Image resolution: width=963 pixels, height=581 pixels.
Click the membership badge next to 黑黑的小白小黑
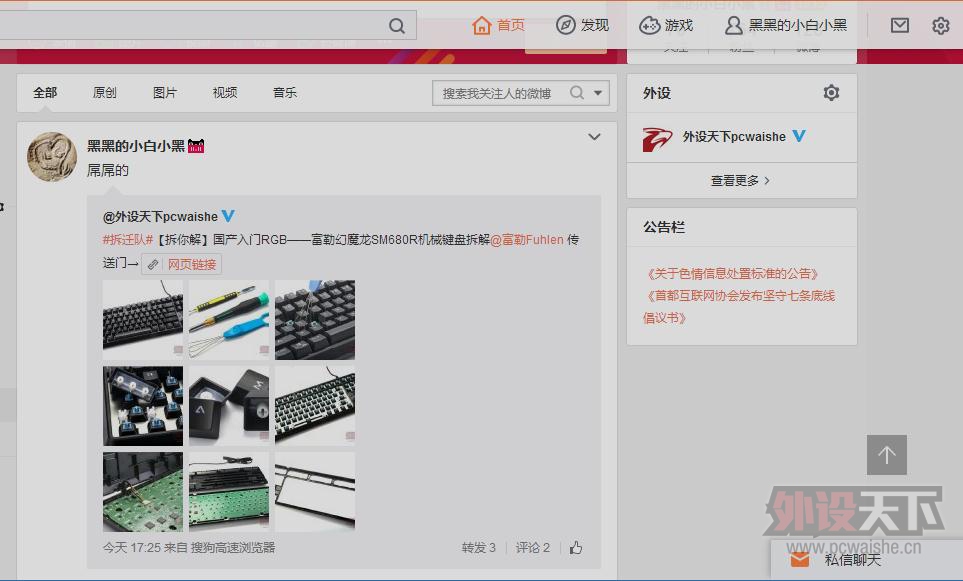tap(196, 146)
